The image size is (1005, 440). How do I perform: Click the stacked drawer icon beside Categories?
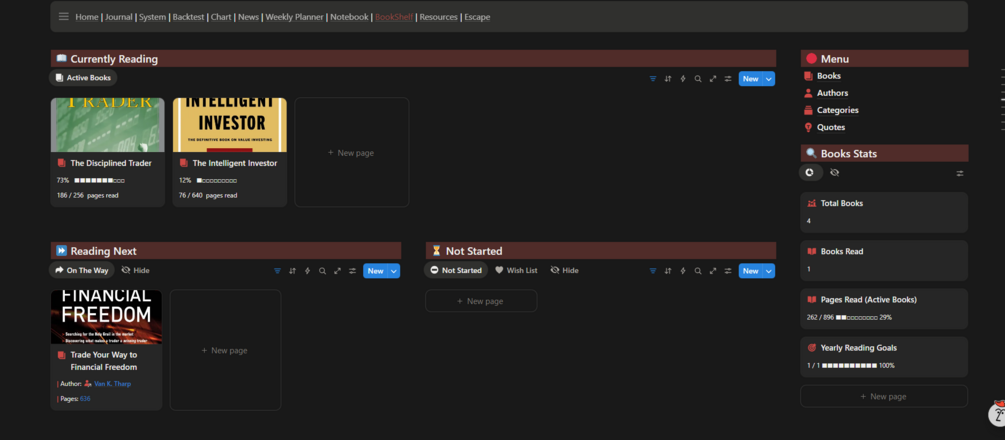[808, 110]
